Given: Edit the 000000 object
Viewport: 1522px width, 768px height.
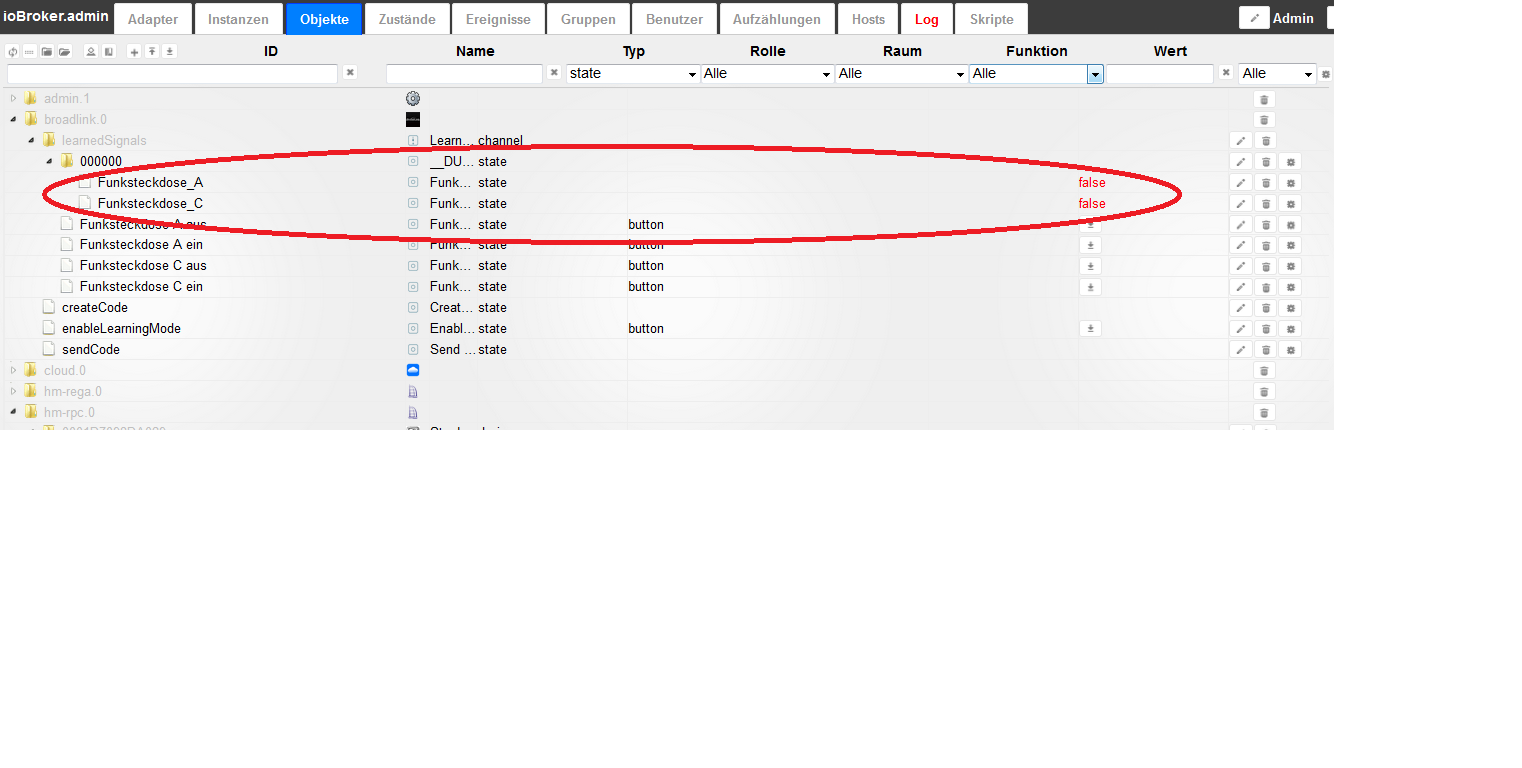Looking at the screenshot, I should [x=1240, y=162].
